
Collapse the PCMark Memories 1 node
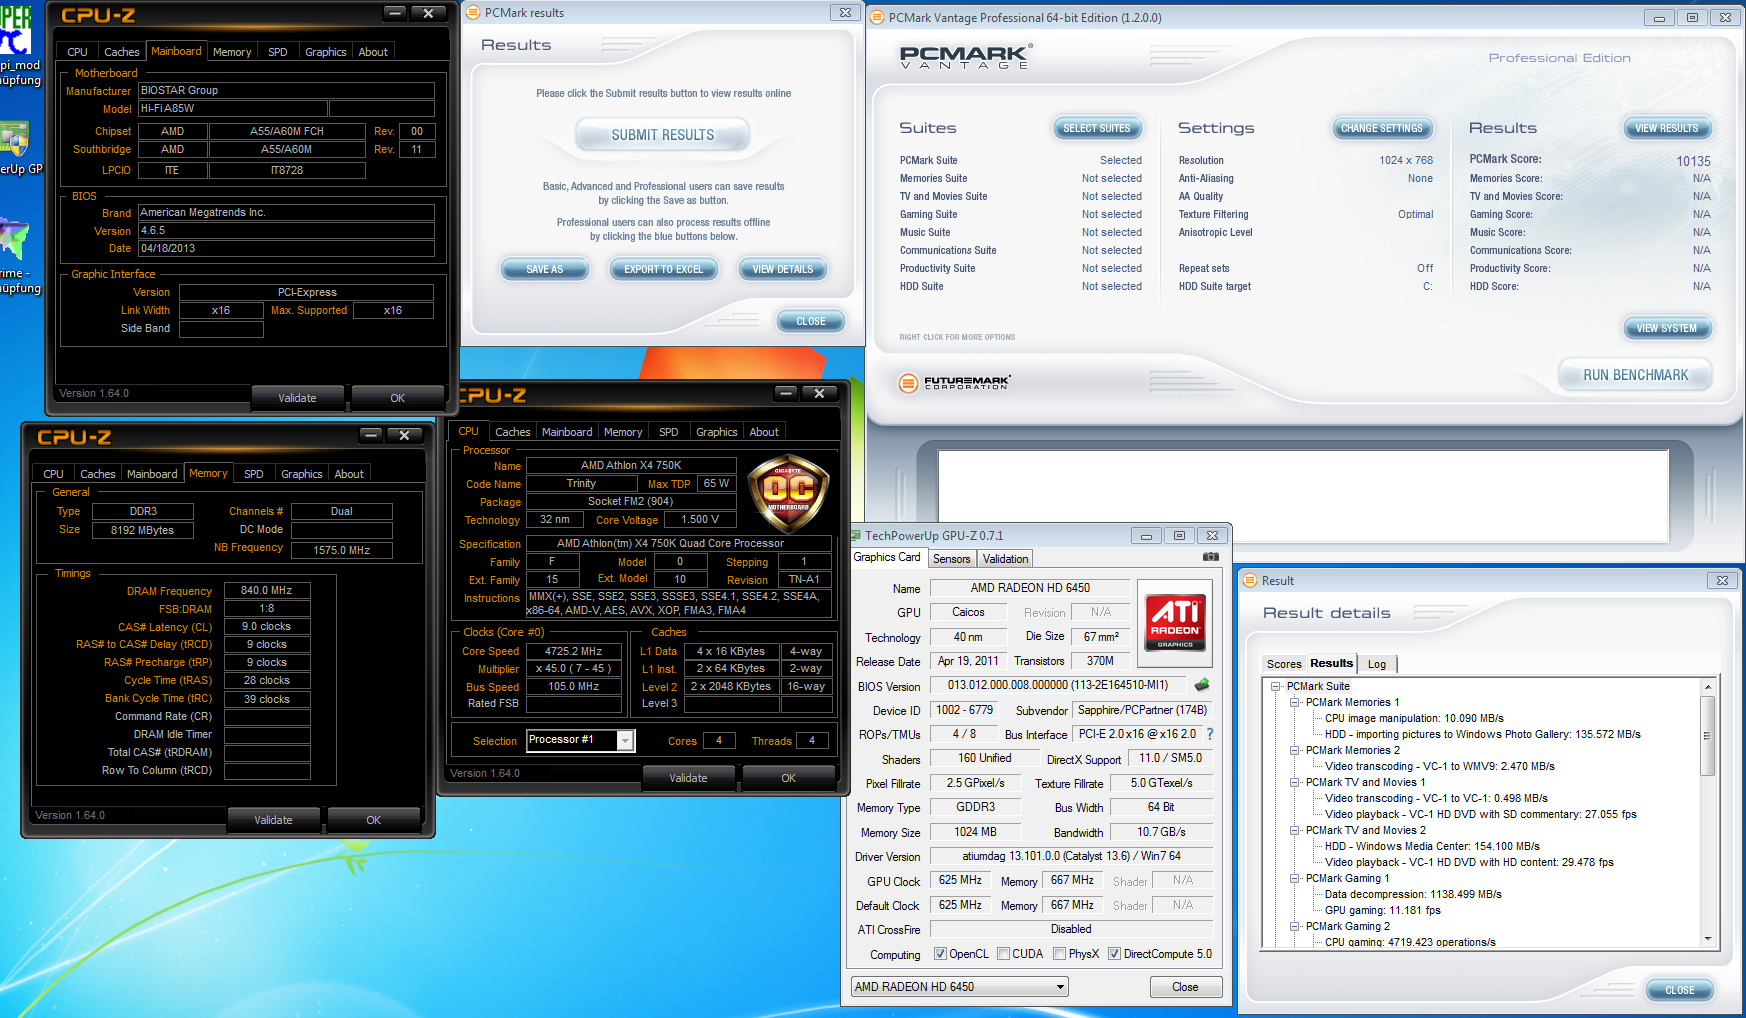pos(1294,702)
